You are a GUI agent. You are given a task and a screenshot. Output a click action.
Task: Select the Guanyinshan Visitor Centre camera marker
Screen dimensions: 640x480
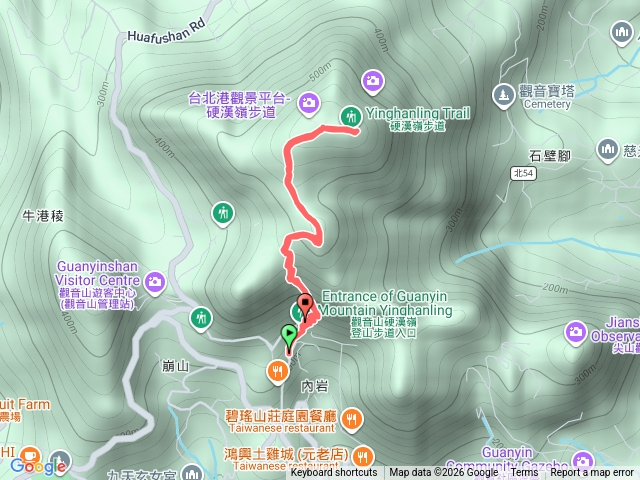155,282
